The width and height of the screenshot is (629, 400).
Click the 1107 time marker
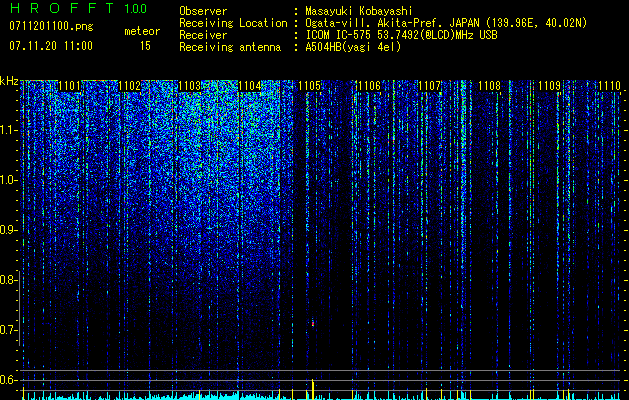(x=430, y=86)
